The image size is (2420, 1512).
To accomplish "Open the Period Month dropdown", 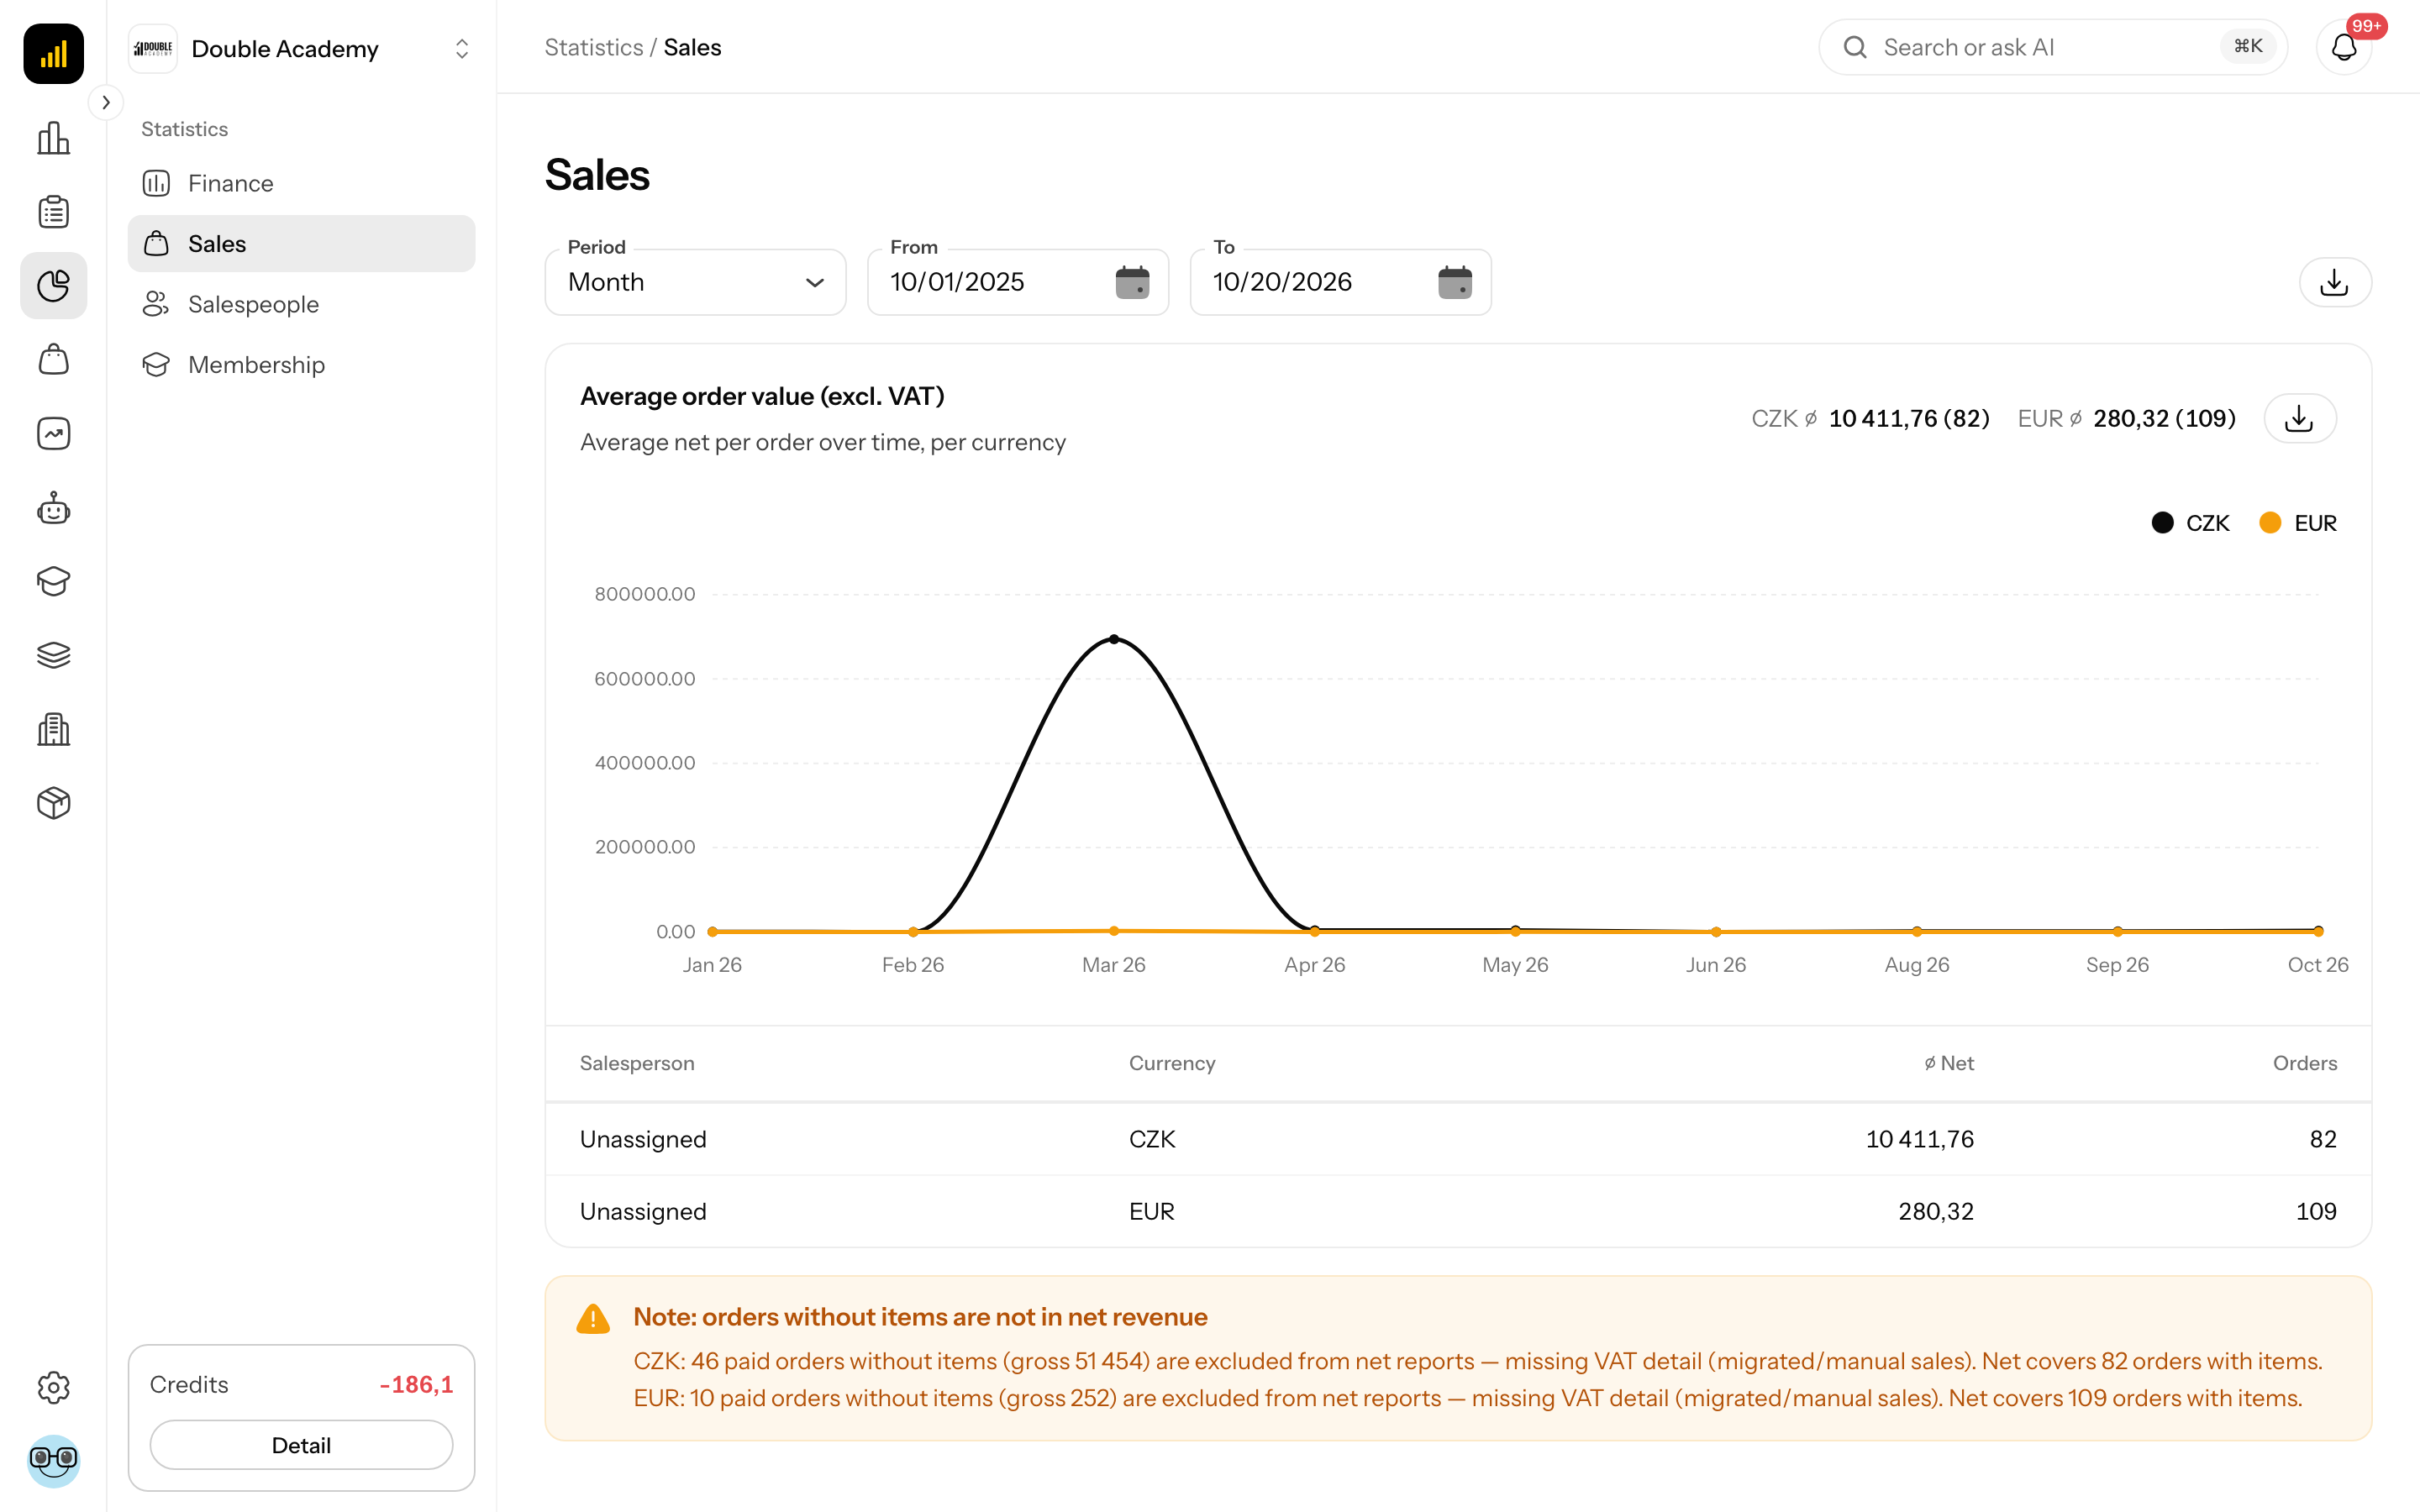I will (x=695, y=282).
